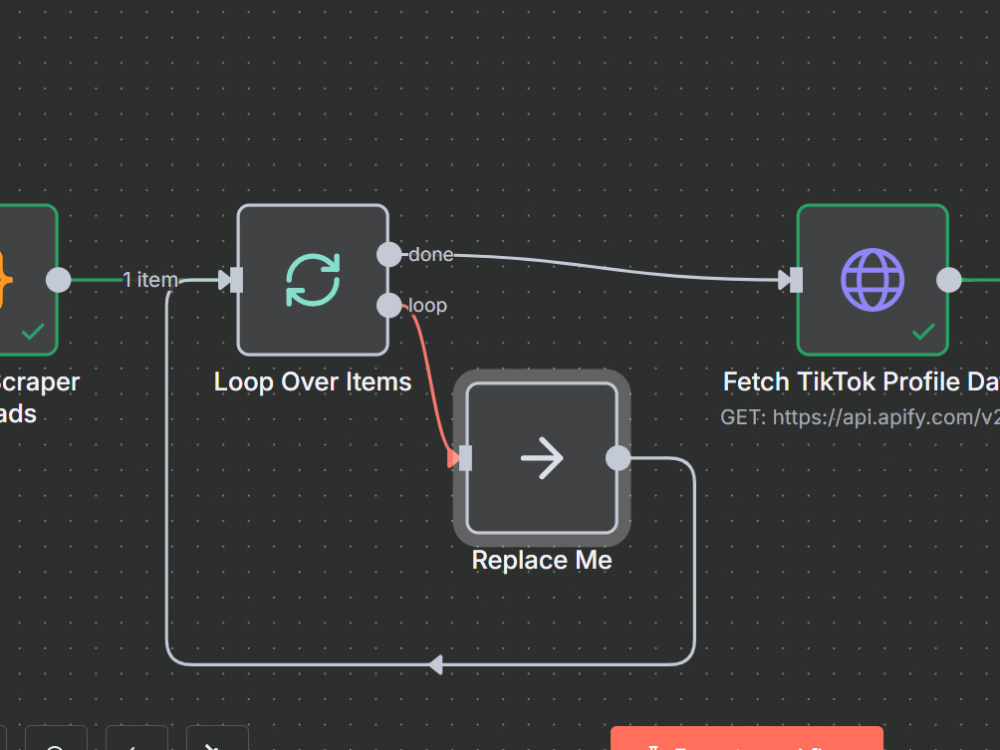1000x750 pixels.
Task: Click the Fetch TikTok node output connector
Action: 949,280
